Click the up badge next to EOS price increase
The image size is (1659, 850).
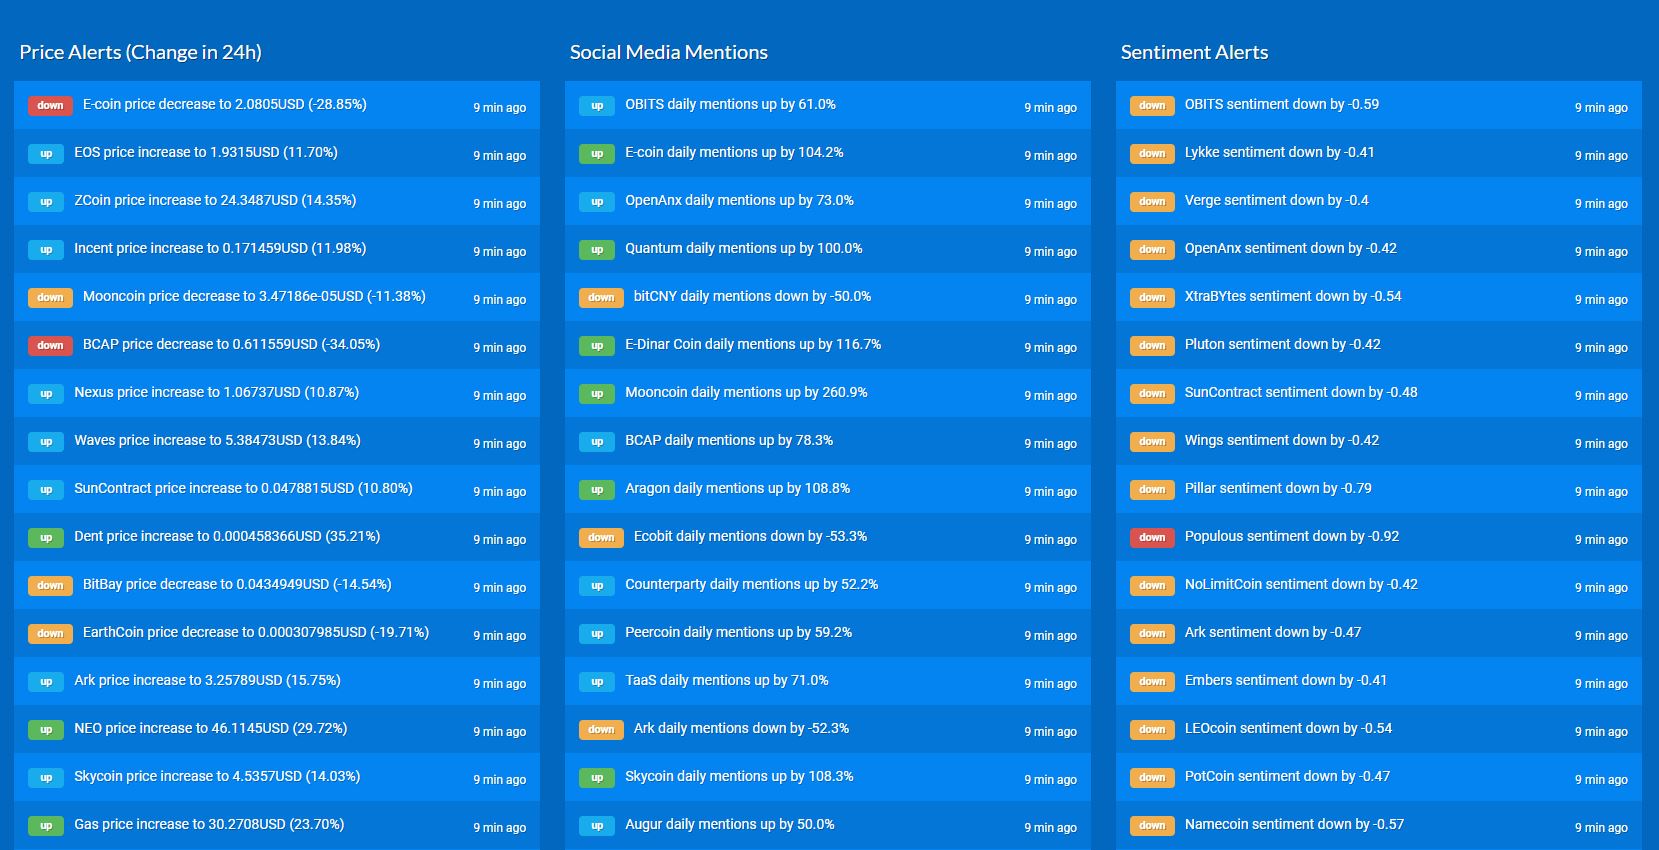(x=46, y=153)
